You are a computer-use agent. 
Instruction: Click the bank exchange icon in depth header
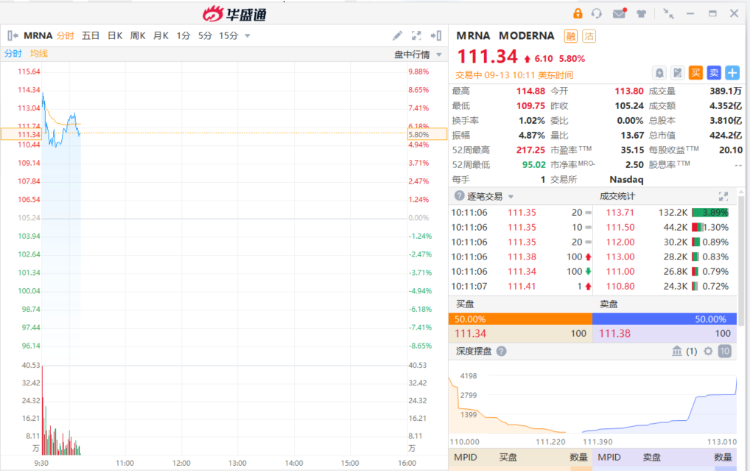click(x=677, y=351)
